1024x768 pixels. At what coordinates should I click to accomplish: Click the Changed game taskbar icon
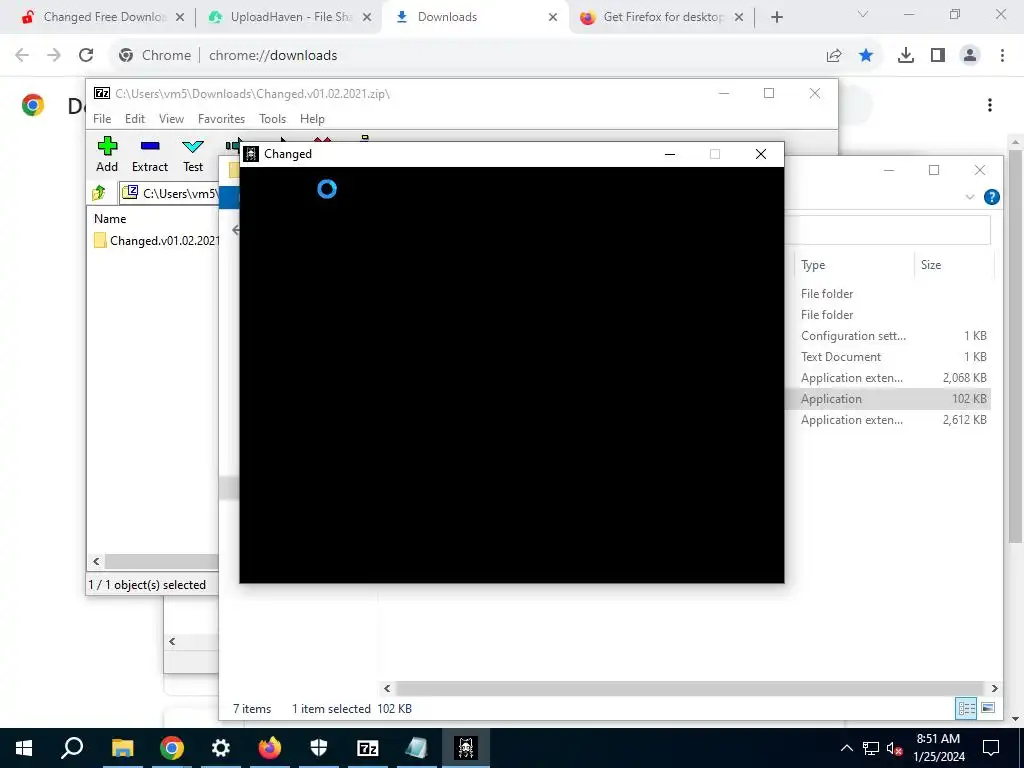click(466, 748)
